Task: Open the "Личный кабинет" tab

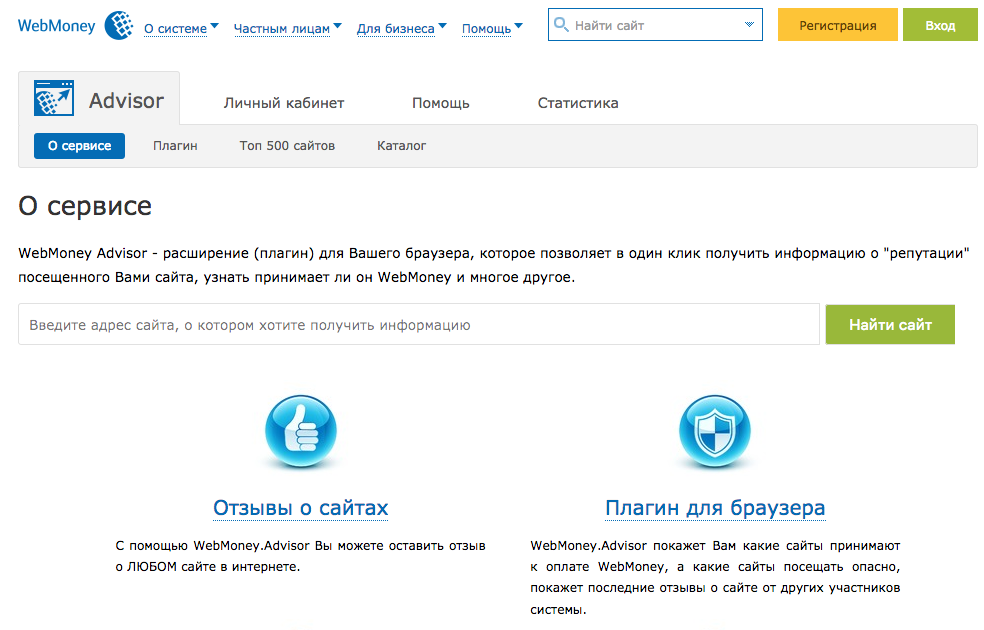Action: click(284, 103)
